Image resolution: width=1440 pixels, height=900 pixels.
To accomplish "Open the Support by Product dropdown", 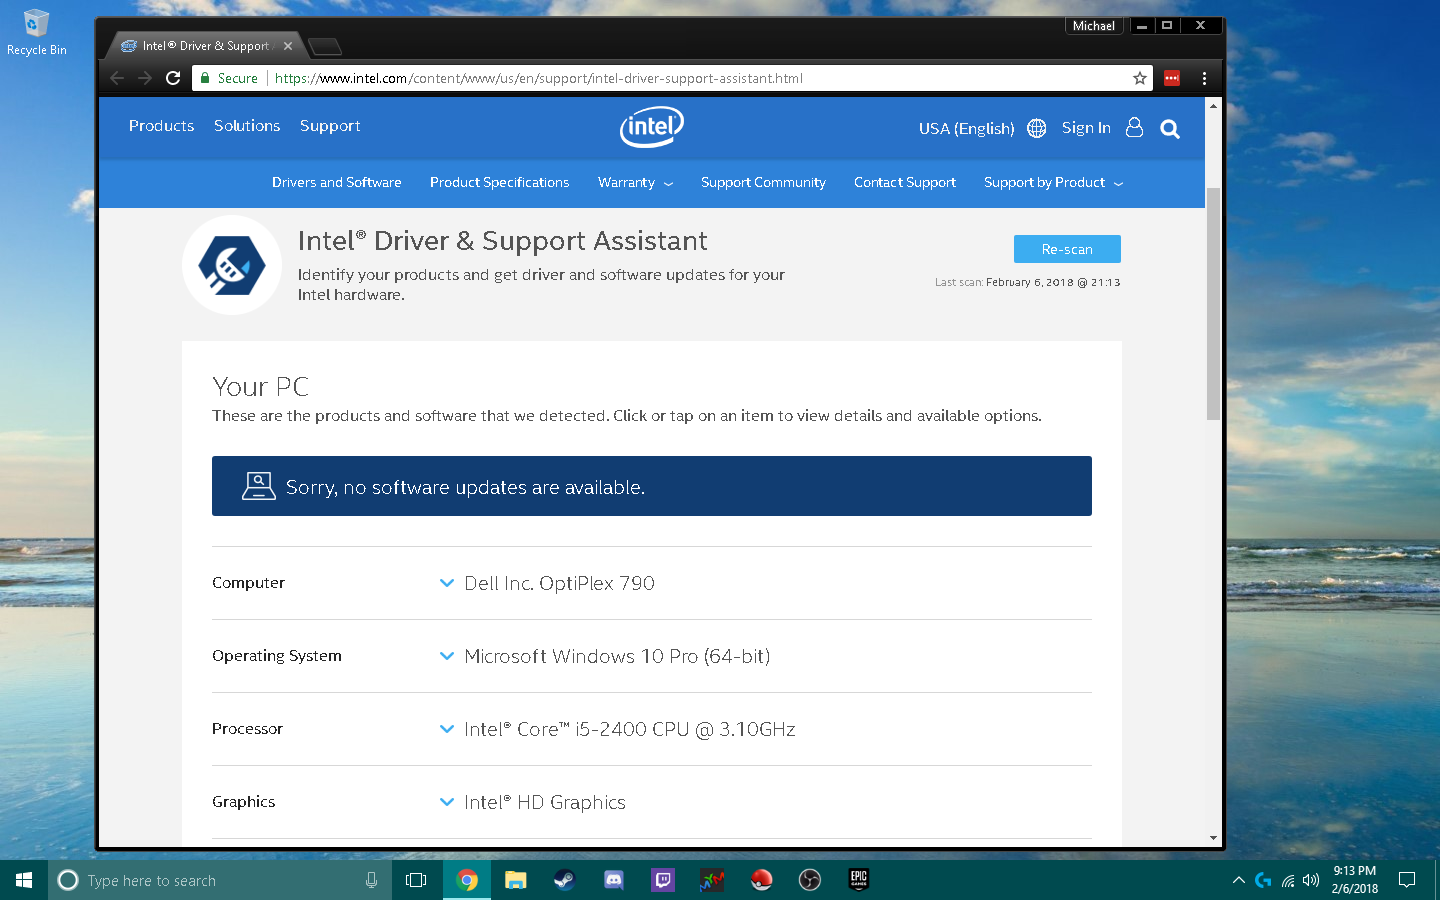I will pyautogui.click(x=1053, y=182).
